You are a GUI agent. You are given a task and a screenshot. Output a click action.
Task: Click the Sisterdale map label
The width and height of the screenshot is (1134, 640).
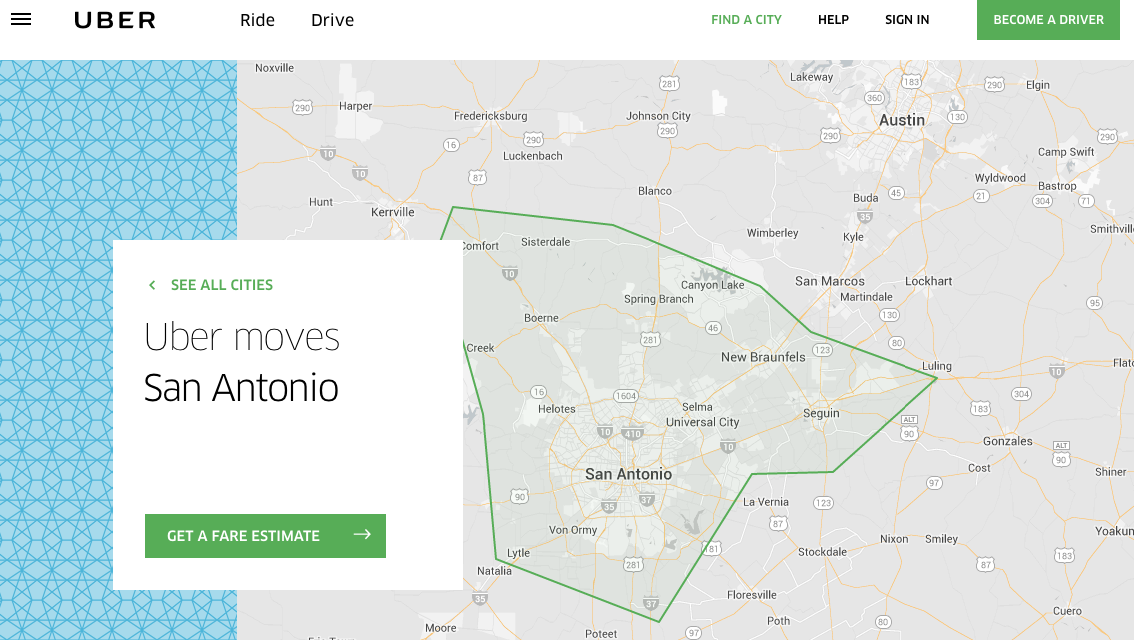[x=545, y=242]
